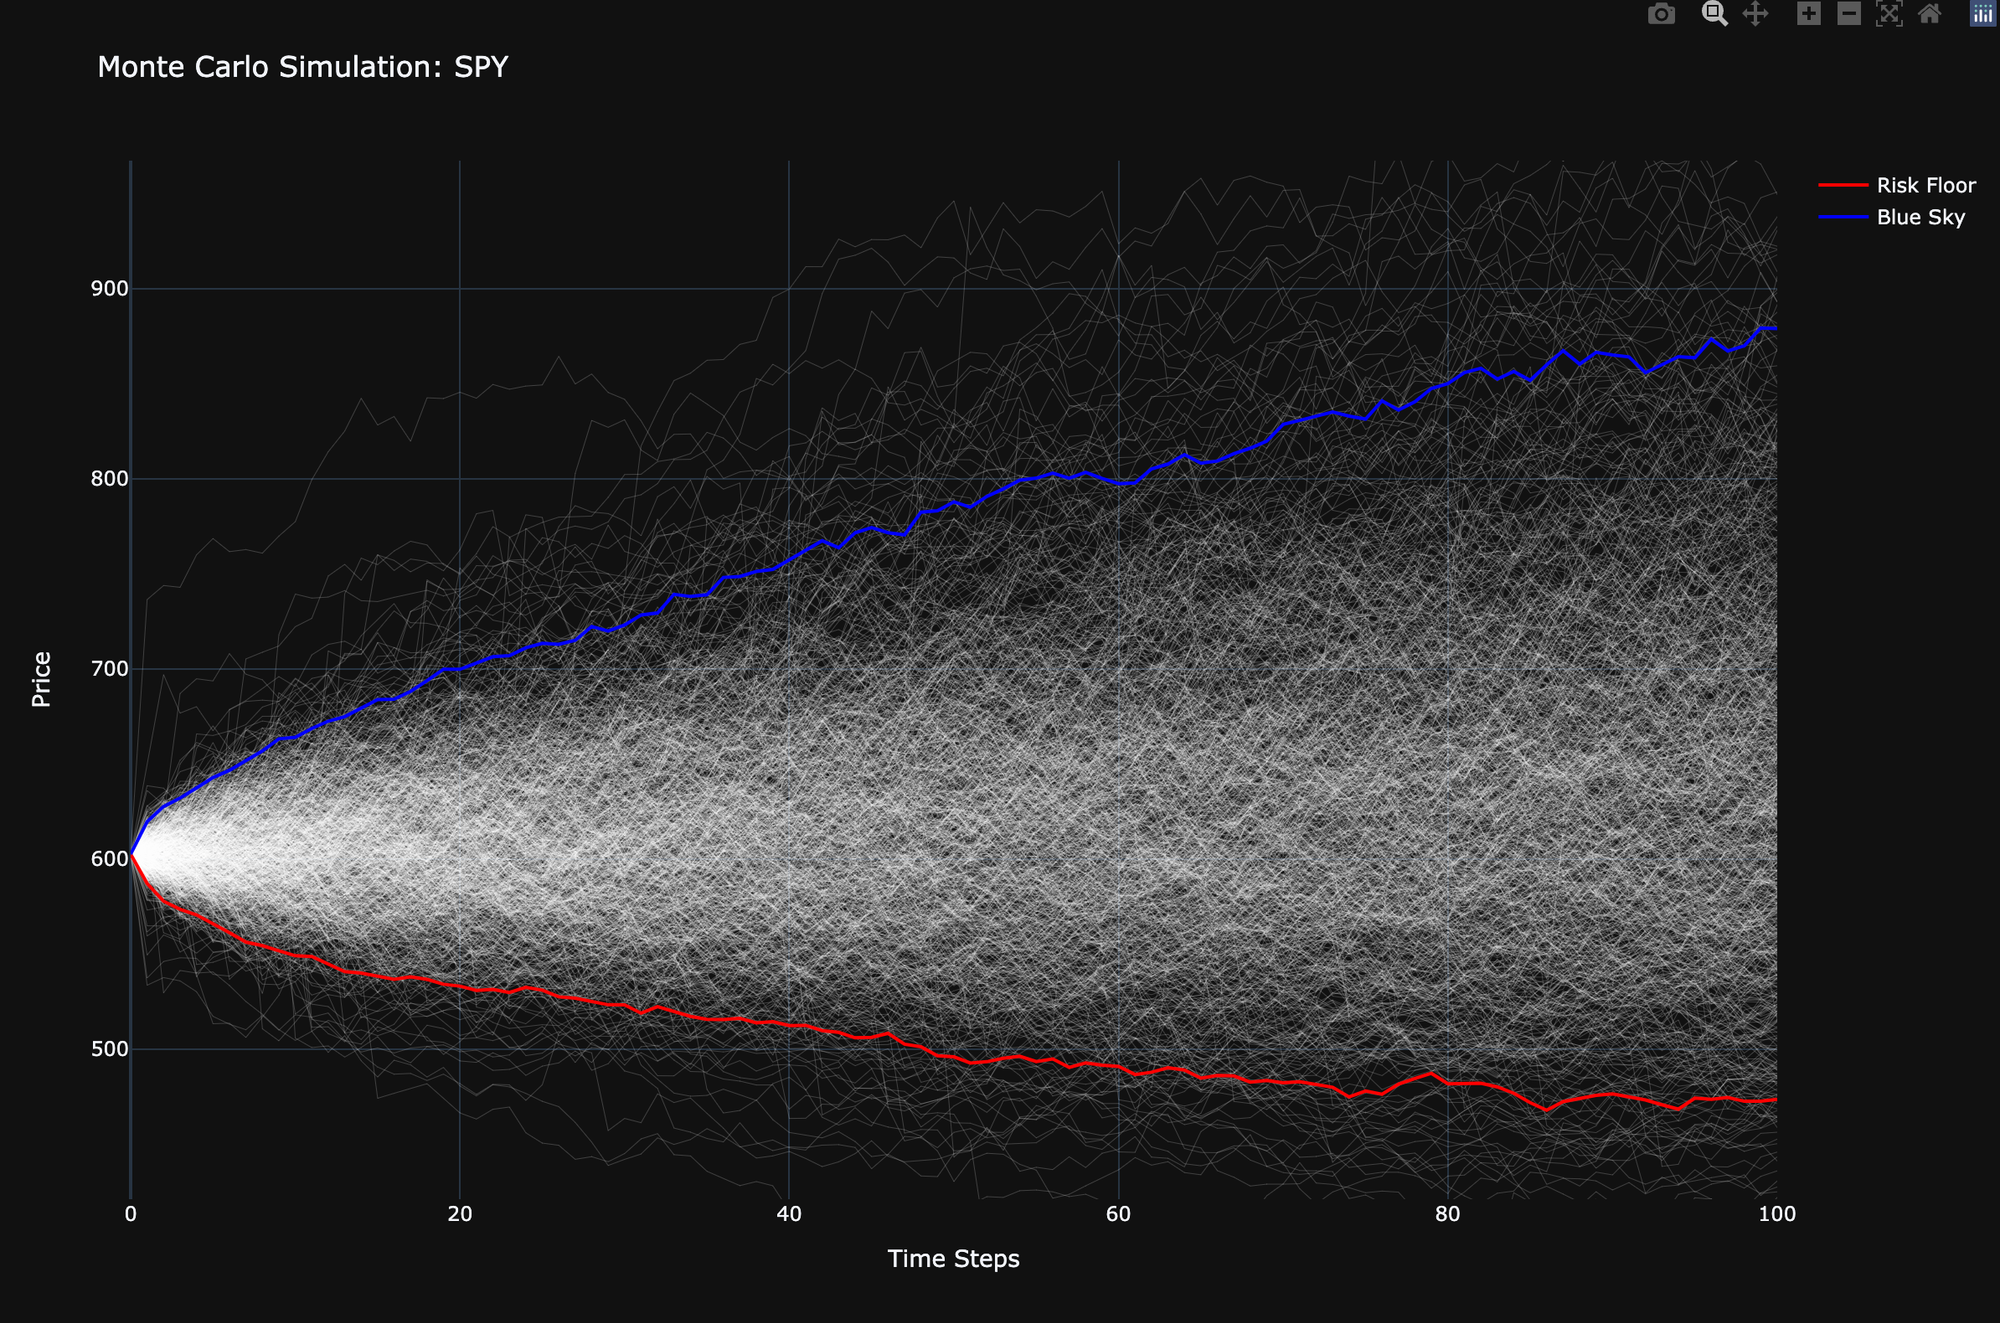Activate the Pan tool
Image resolution: width=2000 pixels, height=1323 pixels.
[x=1755, y=14]
